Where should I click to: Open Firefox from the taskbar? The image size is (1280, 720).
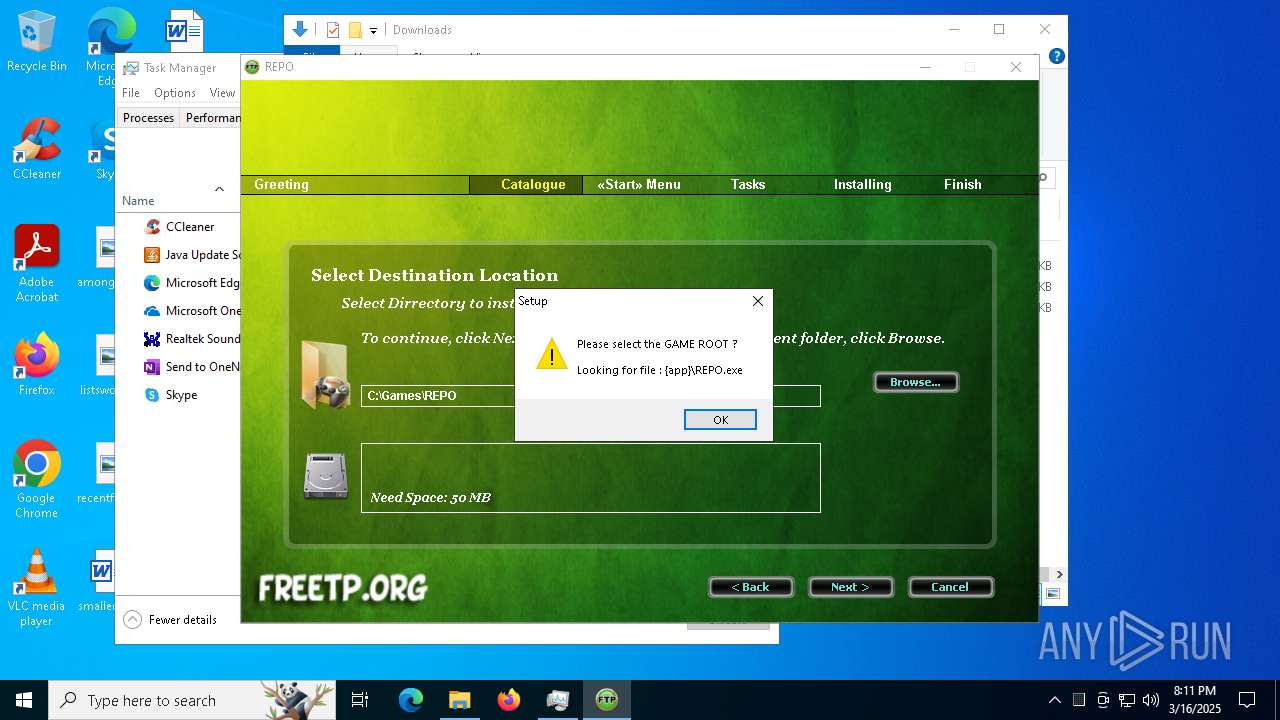tap(508, 700)
